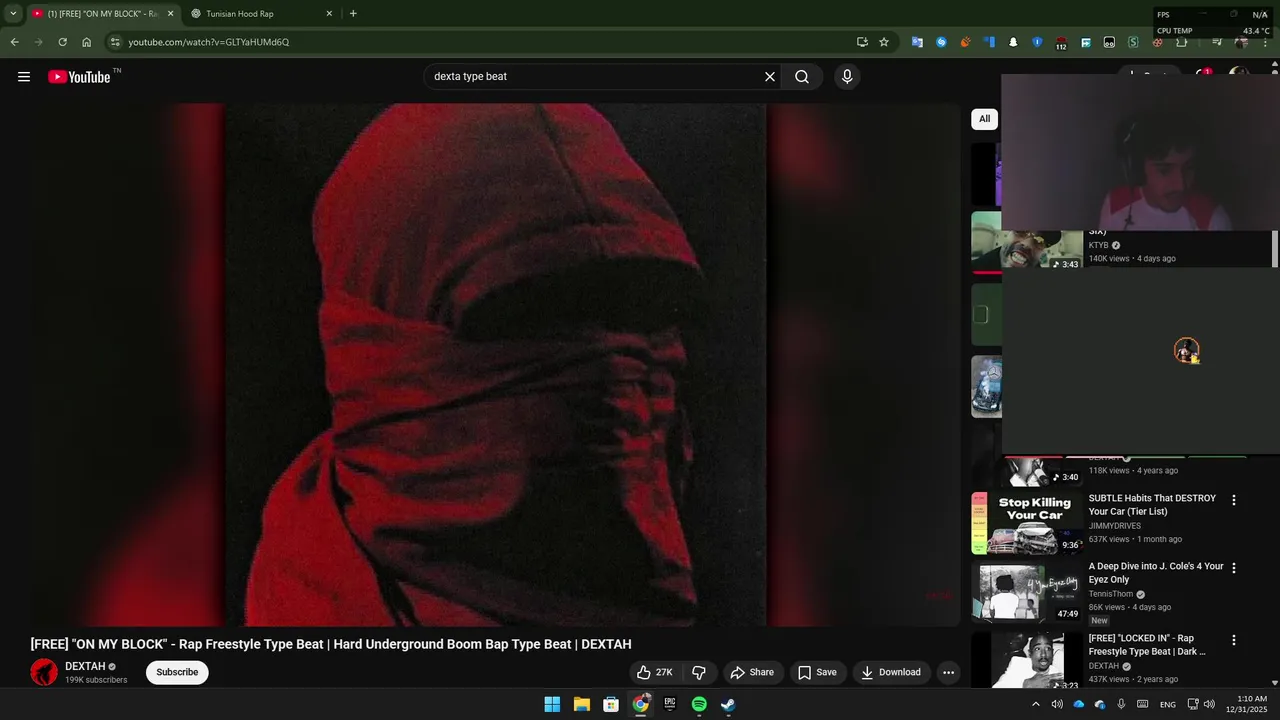Click the video player to pause
Image resolution: width=1280 pixels, height=720 pixels.
point(495,365)
